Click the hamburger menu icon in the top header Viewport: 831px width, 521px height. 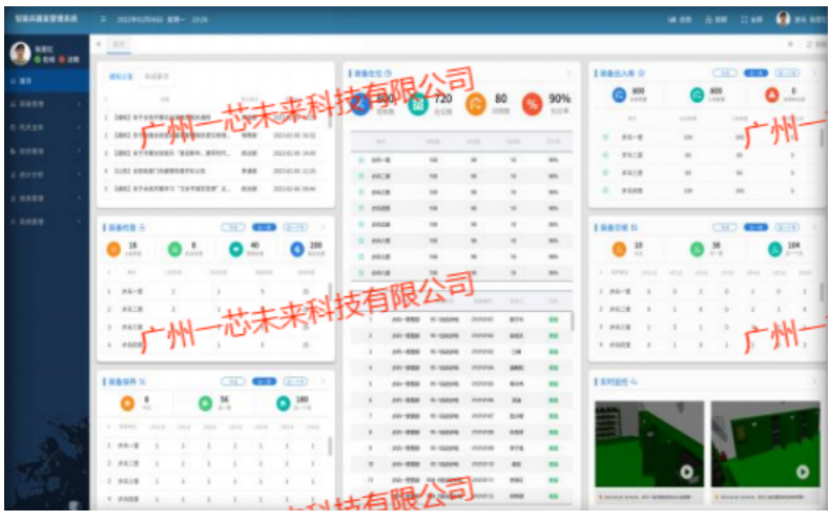pyautogui.click(x=103, y=19)
